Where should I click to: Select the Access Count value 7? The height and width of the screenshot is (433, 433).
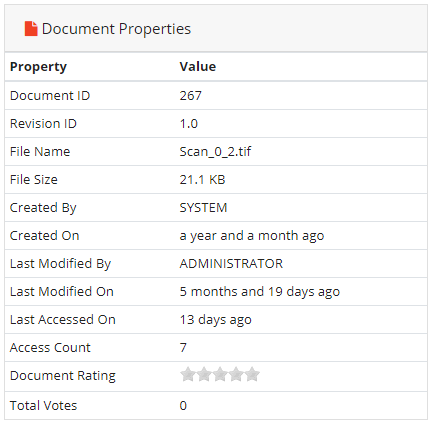coord(183,348)
